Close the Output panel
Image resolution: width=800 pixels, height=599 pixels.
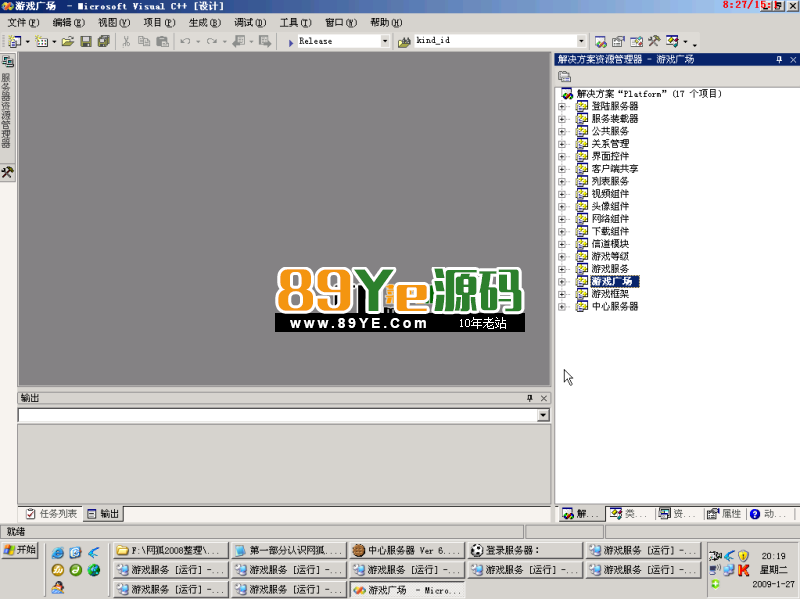point(544,398)
